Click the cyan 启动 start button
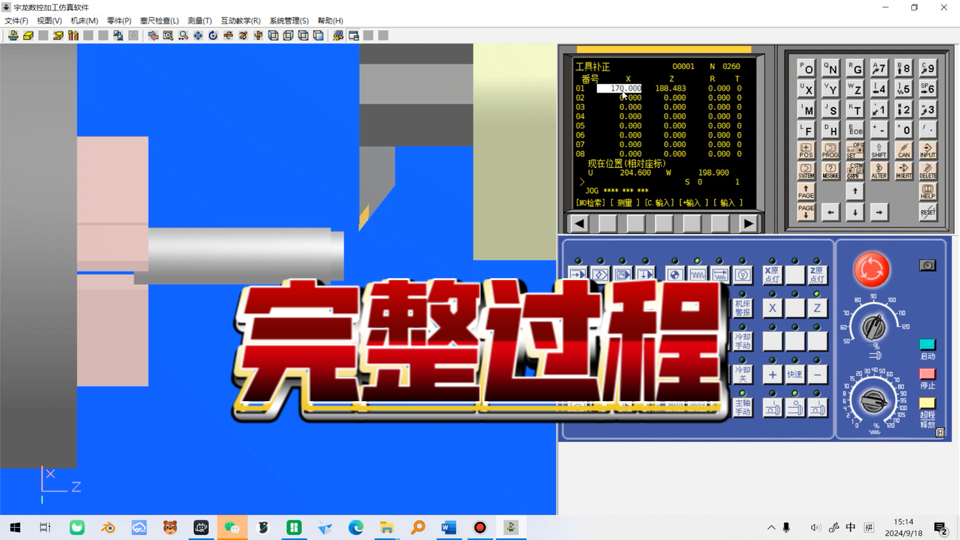The width and height of the screenshot is (960, 540). coord(928,344)
